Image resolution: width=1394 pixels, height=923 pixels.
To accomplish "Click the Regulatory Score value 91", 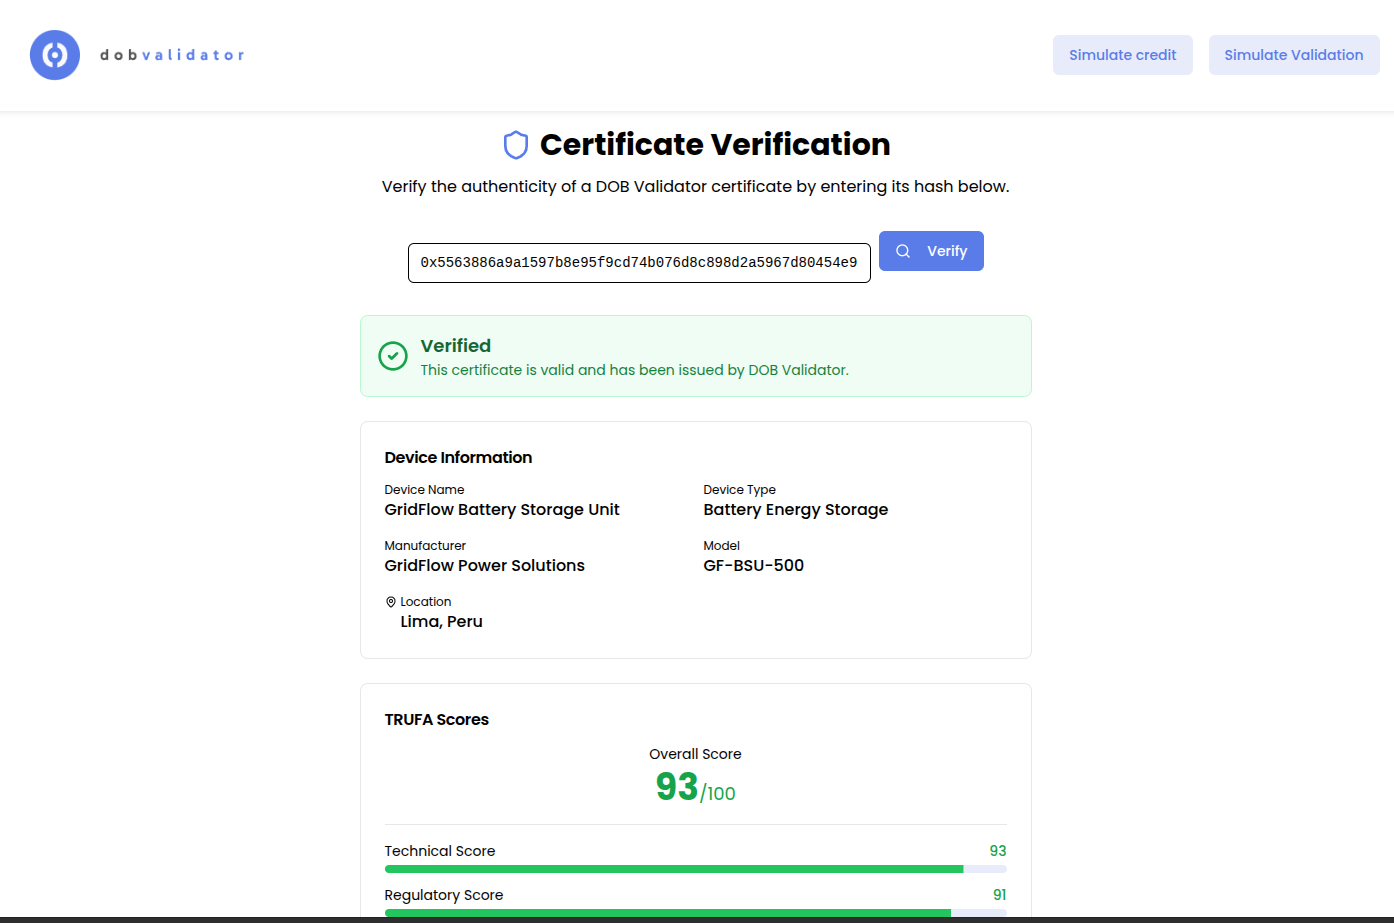I will click(x=999, y=895).
